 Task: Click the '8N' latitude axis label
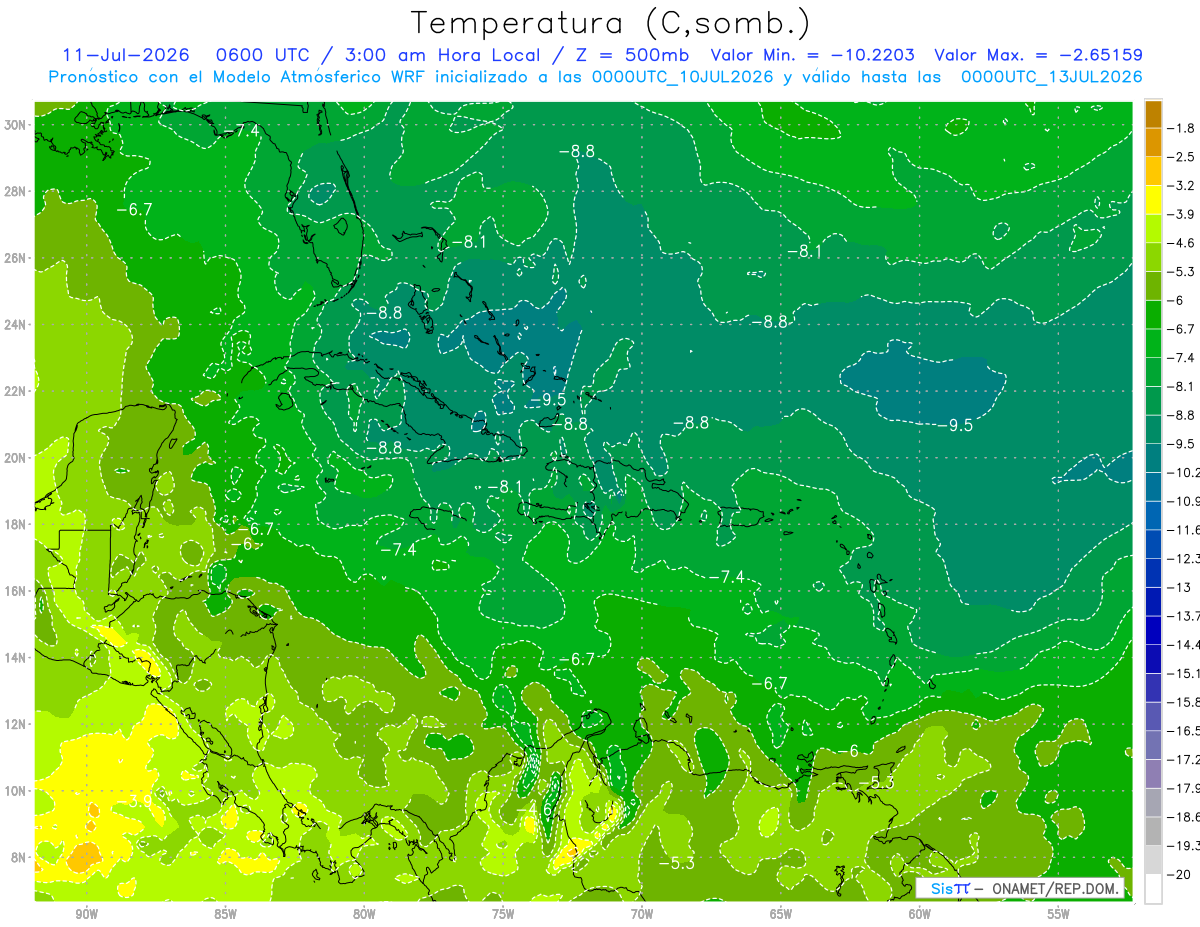[x=19, y=857]
